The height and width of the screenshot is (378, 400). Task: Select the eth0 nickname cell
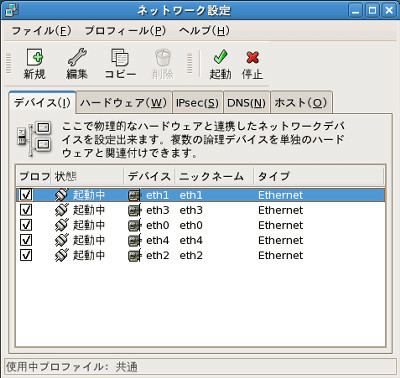(x=191, y=225)
